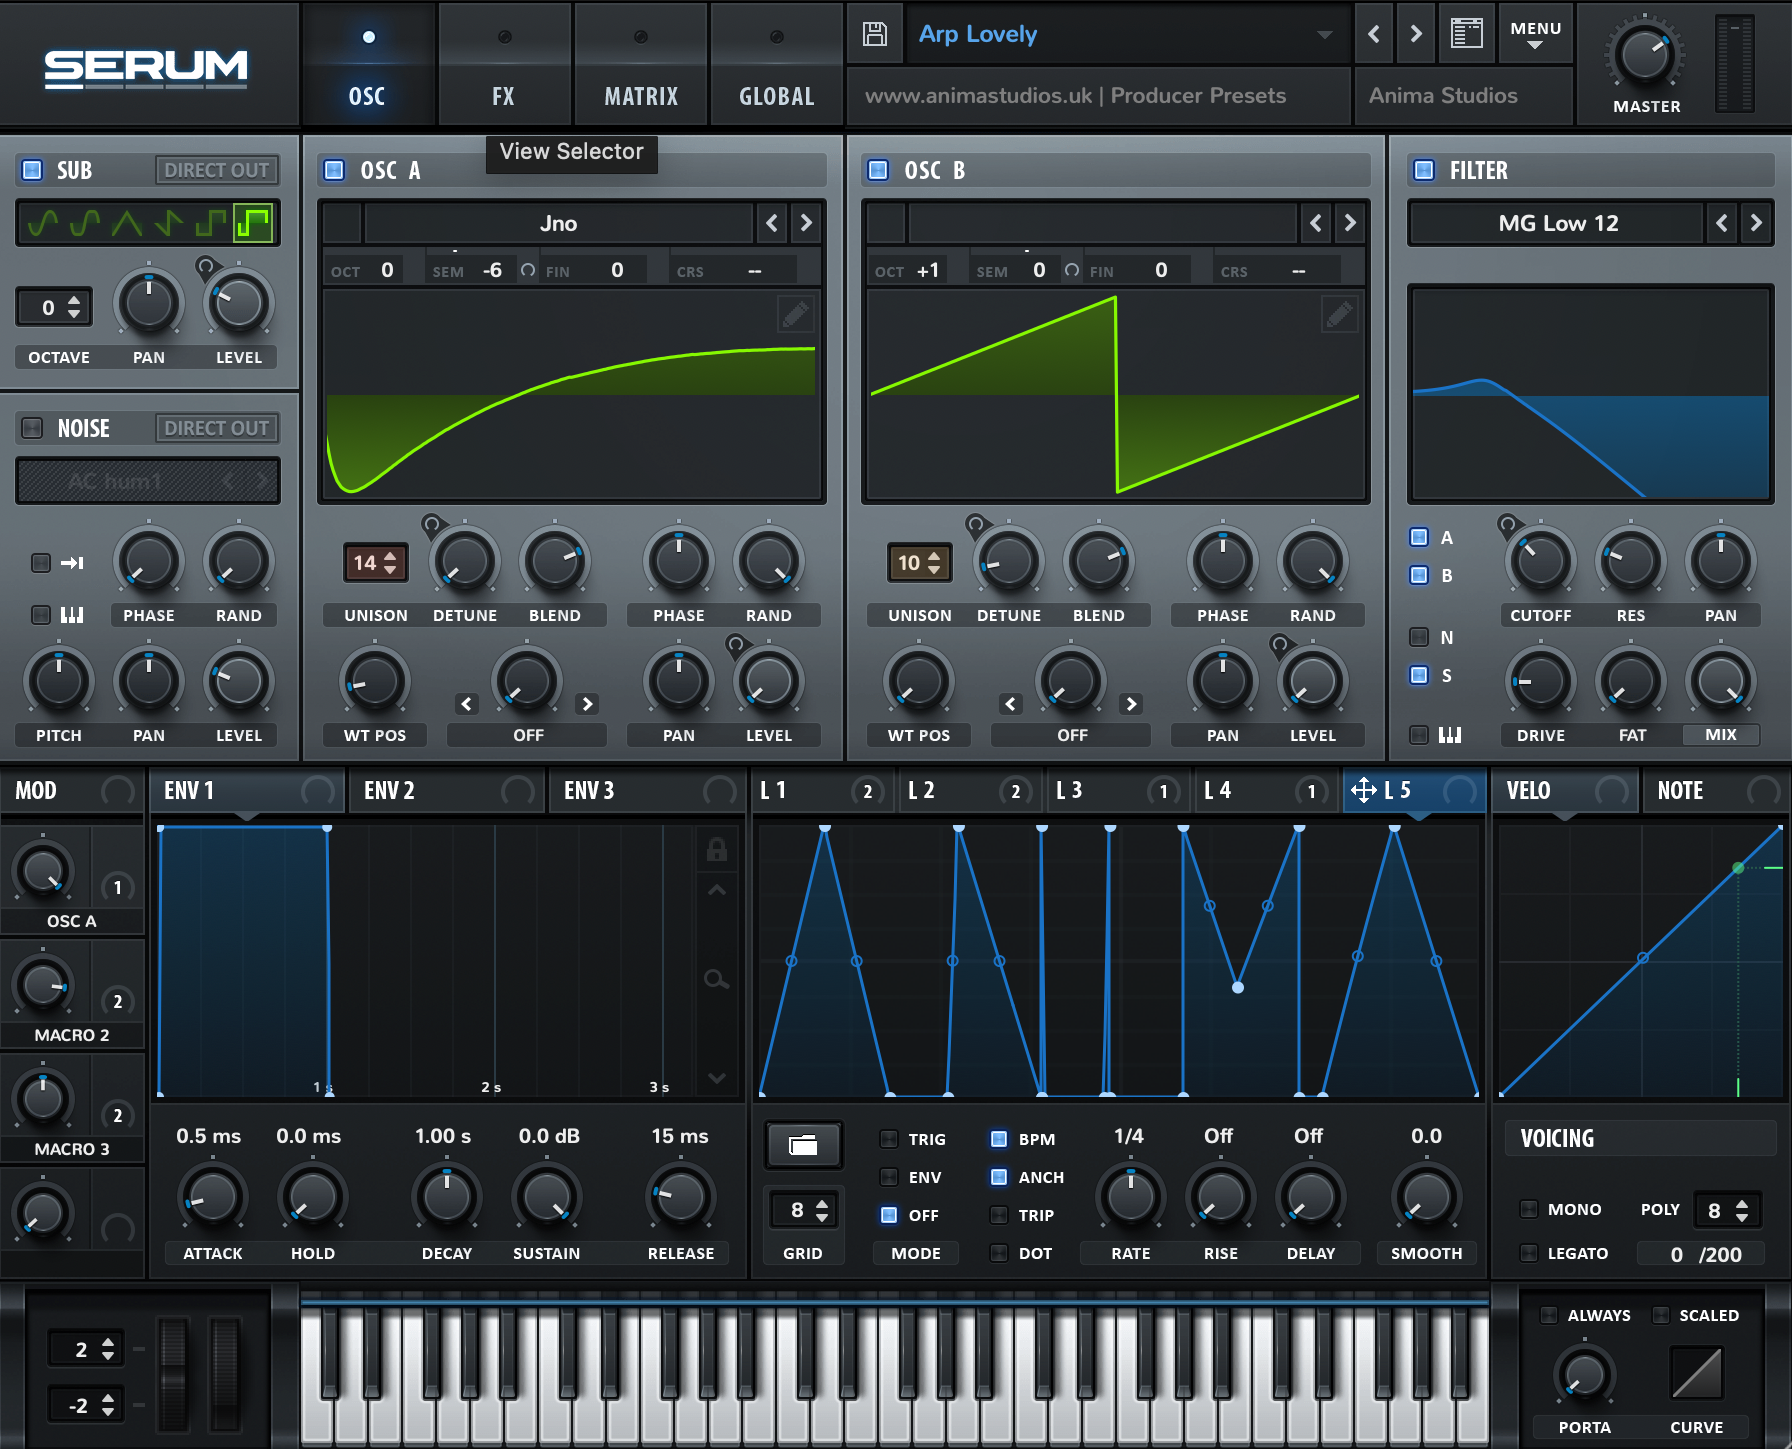1792x1449 pixels.
Task: Open the MENU dropdown
Action: (x=1536, y=34)
